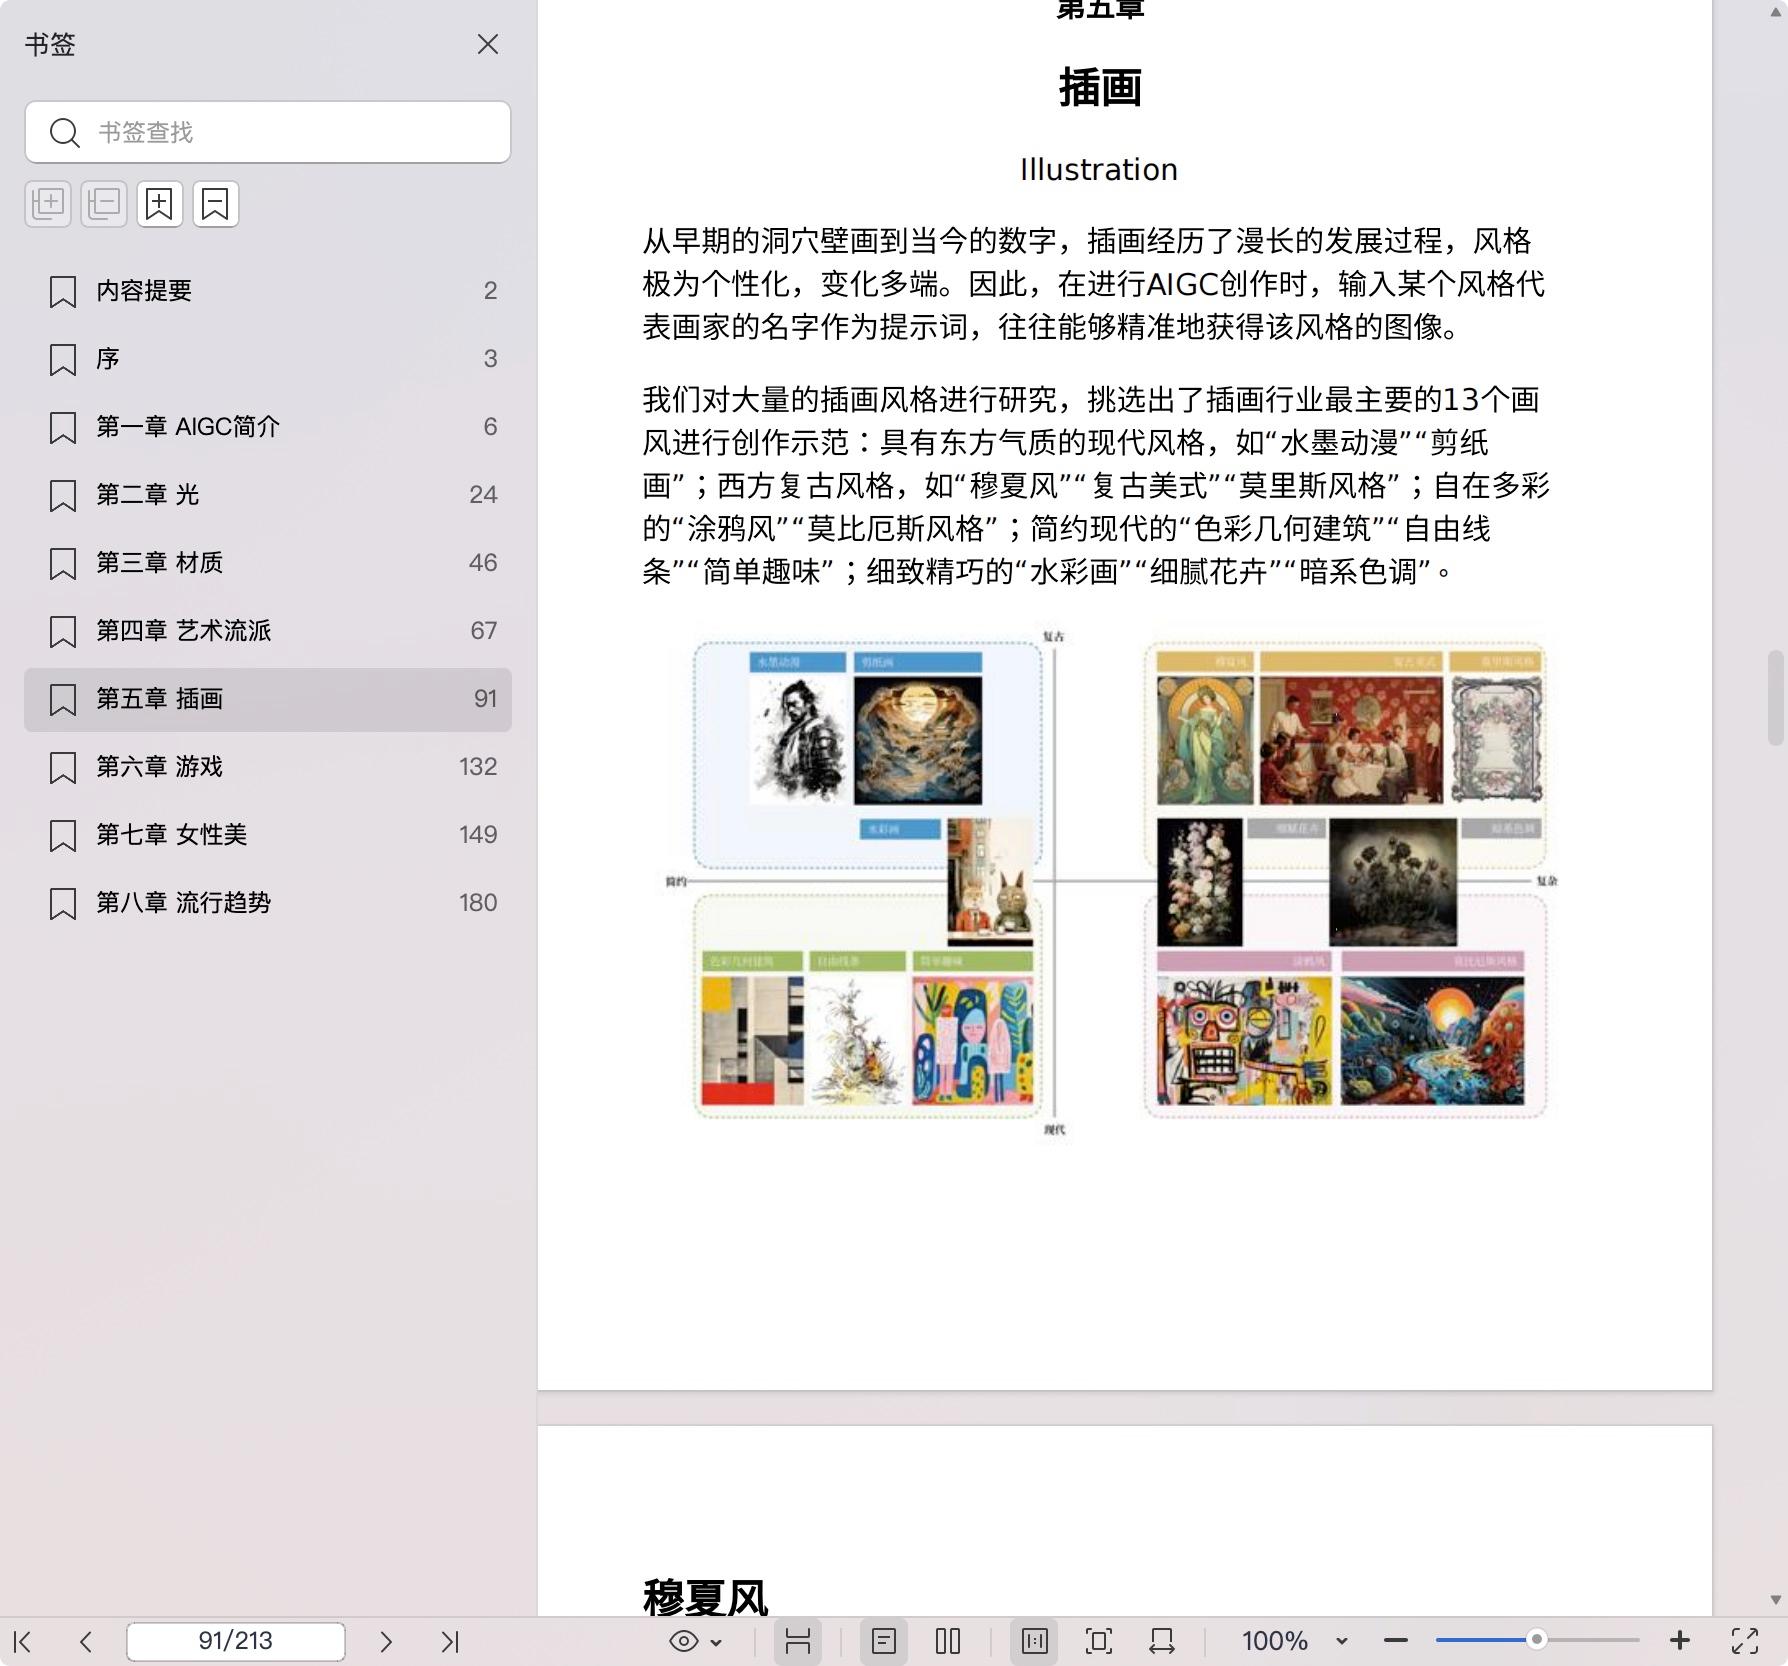Jump to 第一章 AIGC简介

pos(268,427)
